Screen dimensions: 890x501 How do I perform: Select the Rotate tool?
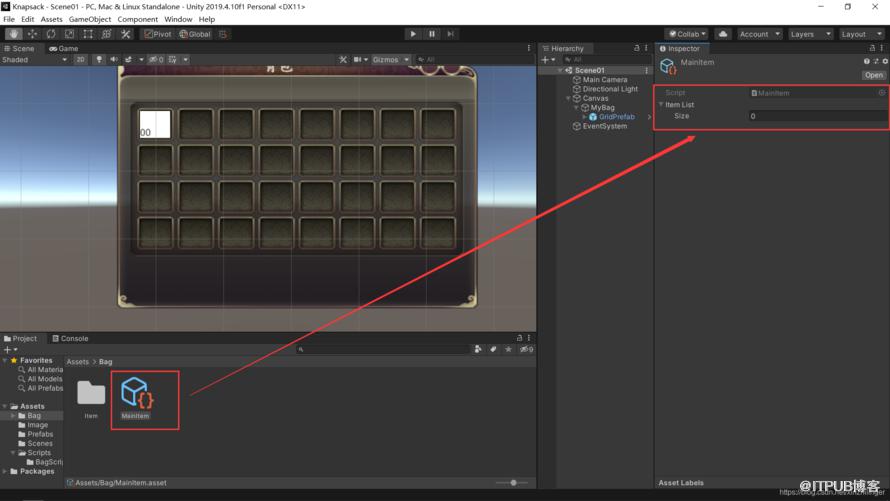pyautogui.click(x=51, y=34)
